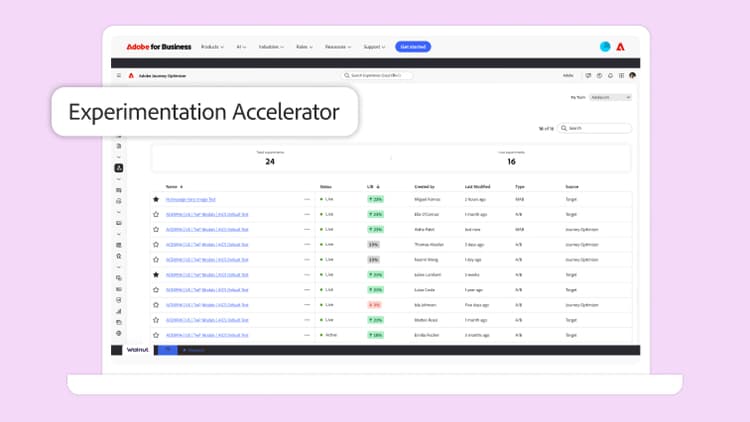This screenshot has height=422, width=750.
Task: Expand the Products menu
Action: coord(212,47)
